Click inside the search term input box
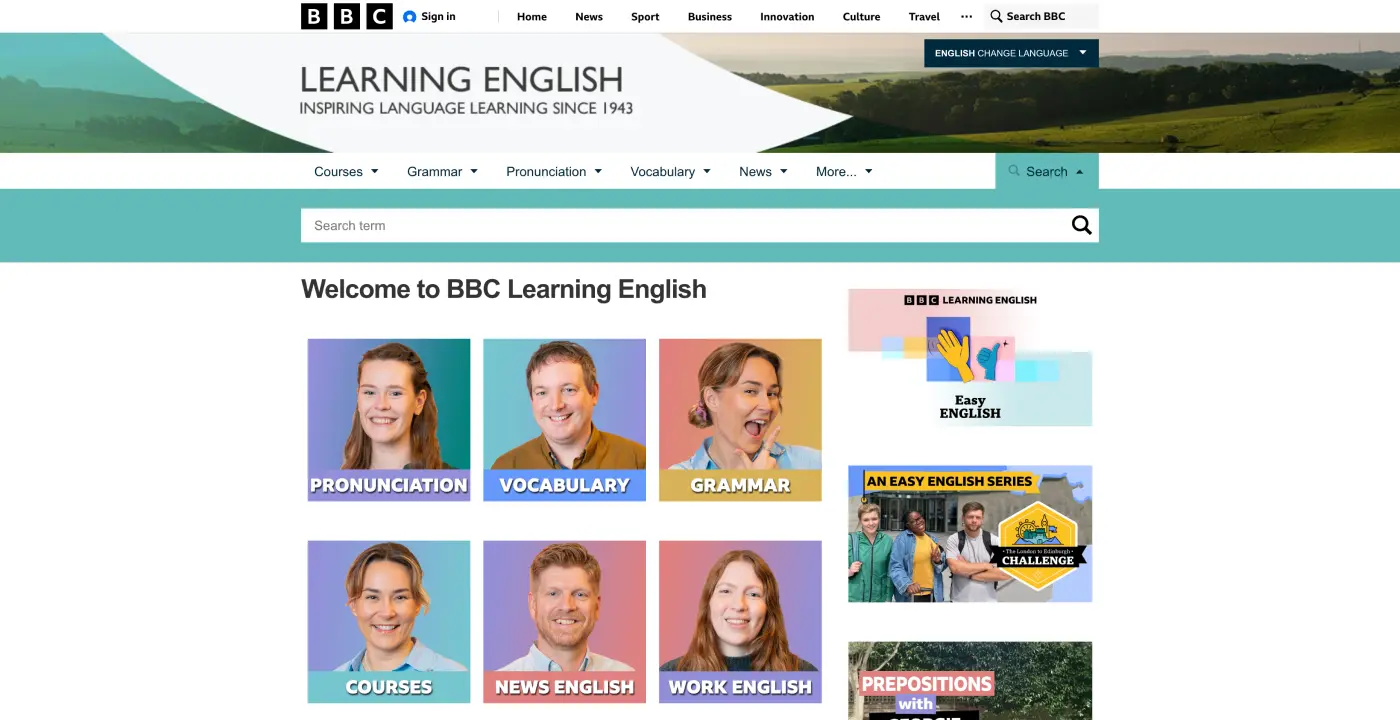The height and width of the screenshot is (720, 1400). [x=600, y=224]
